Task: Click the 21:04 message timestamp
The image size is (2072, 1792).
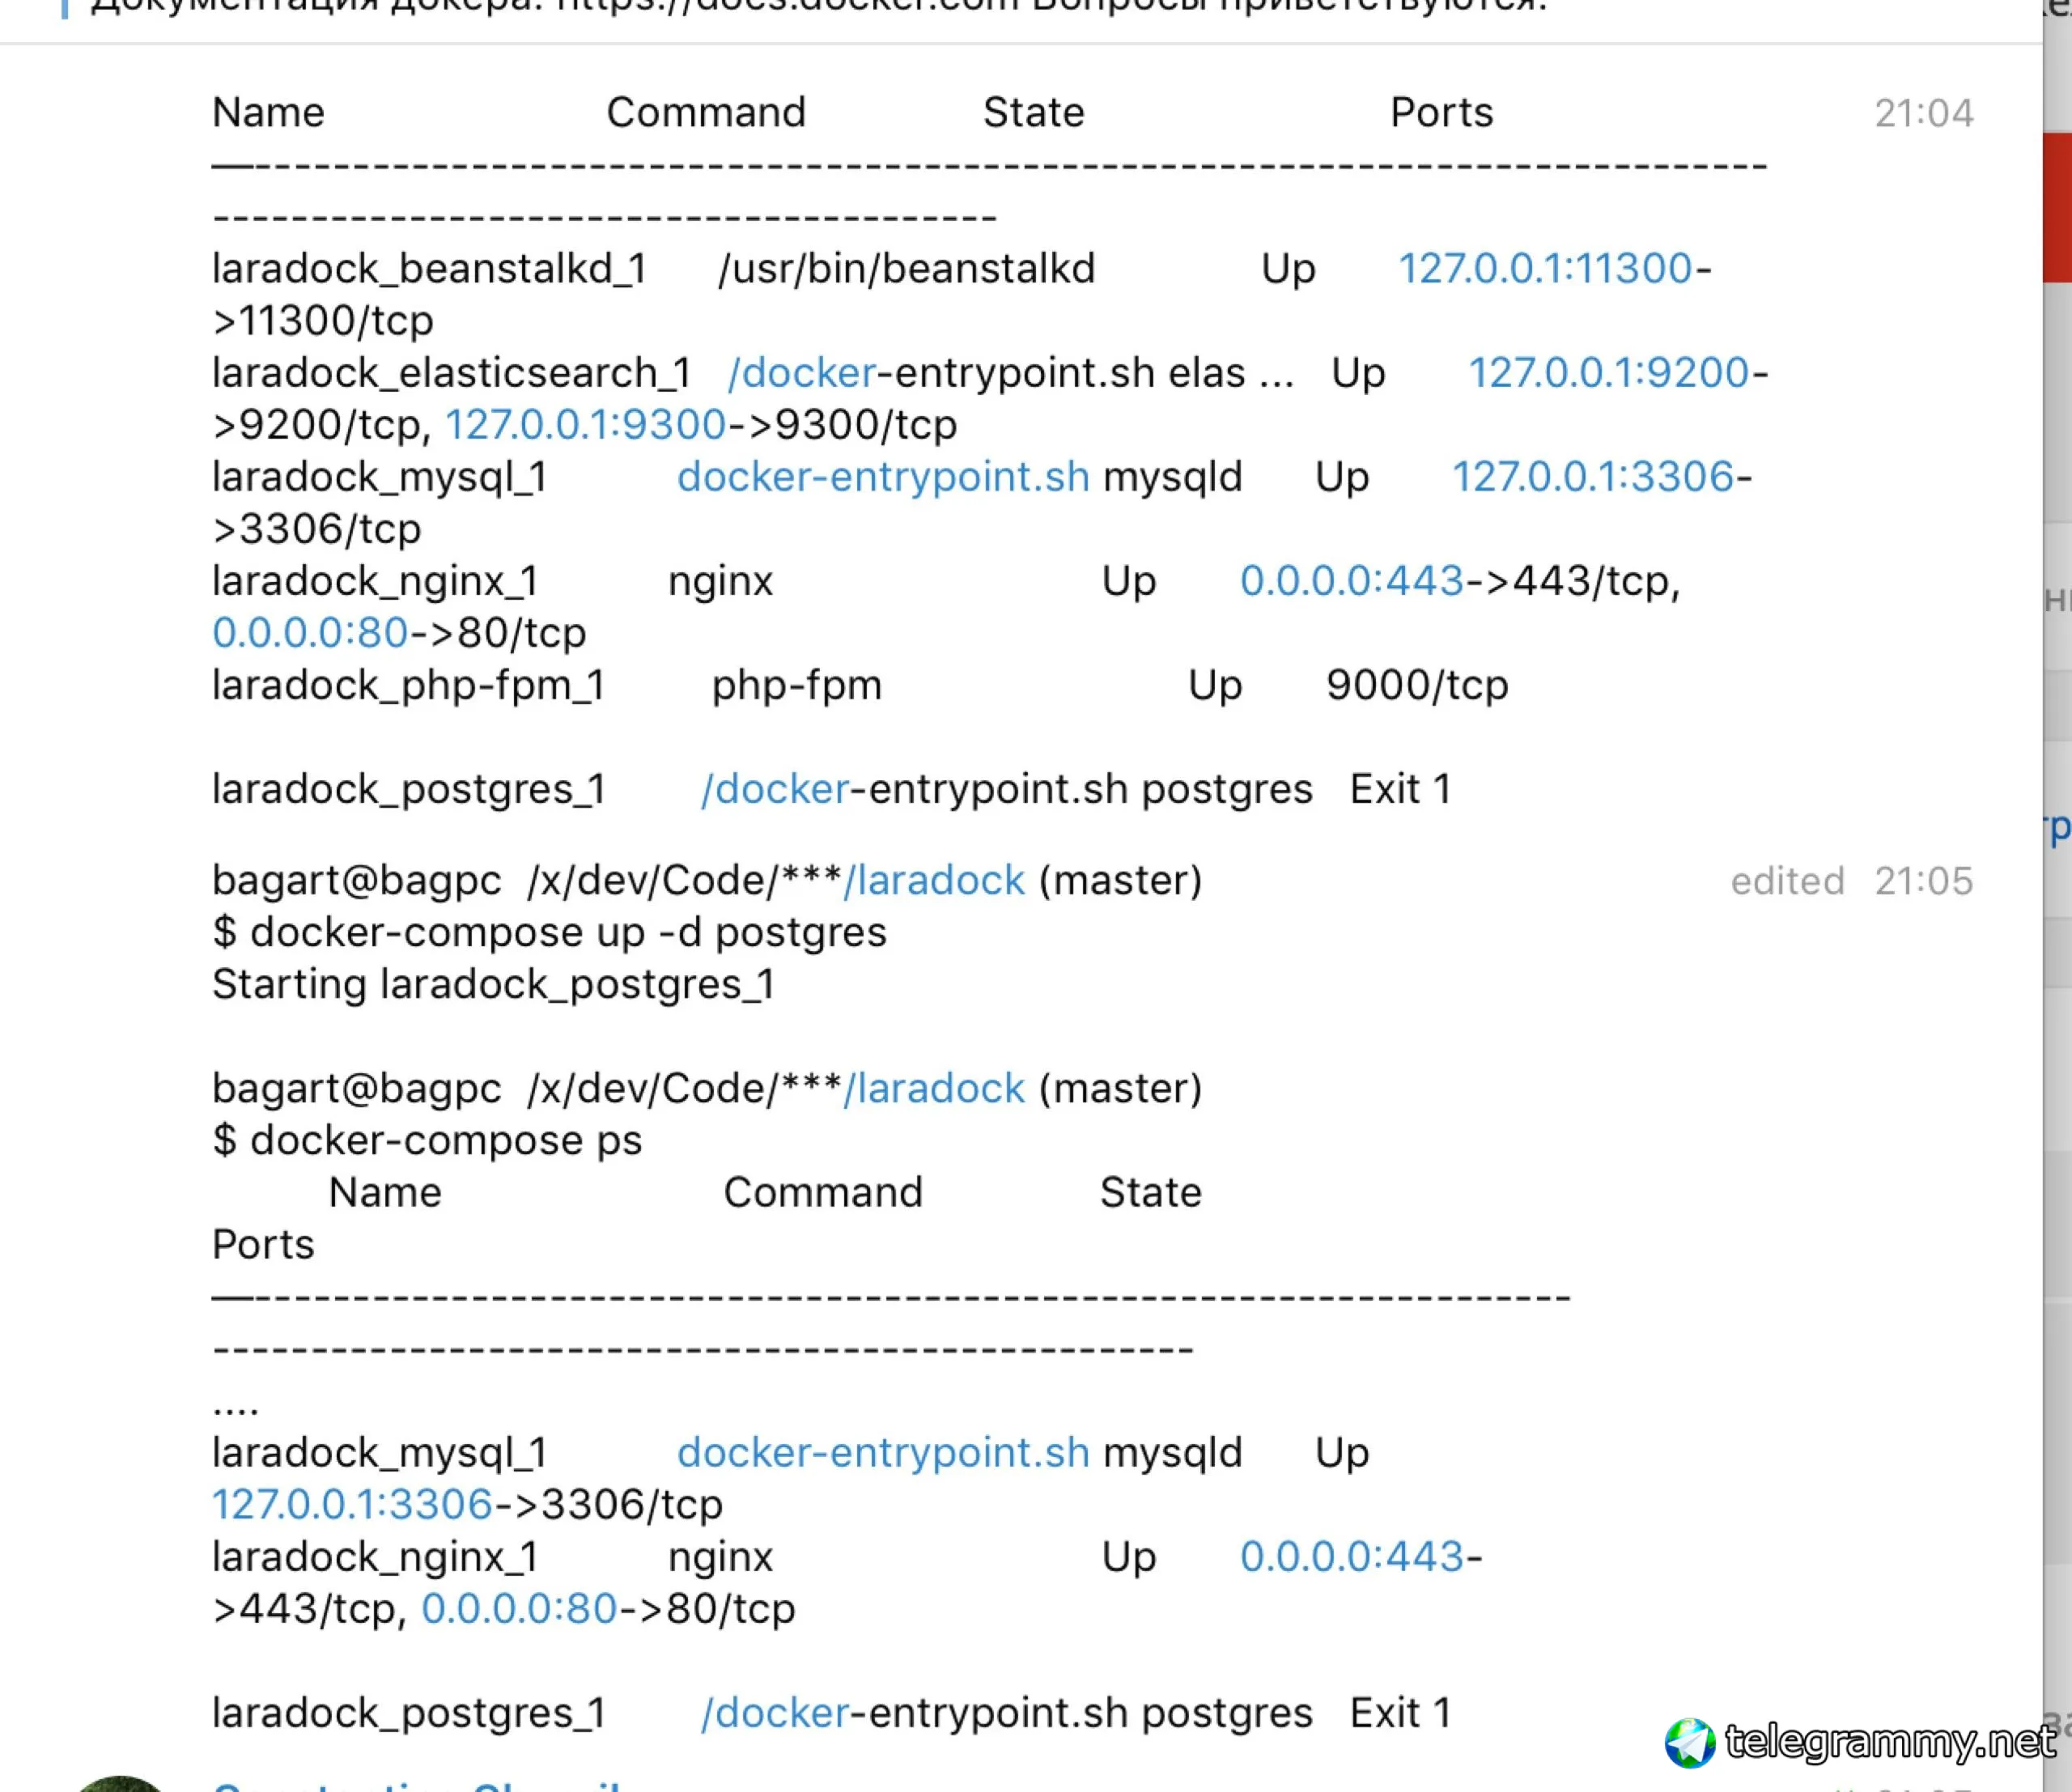Action: point(1923,113)
